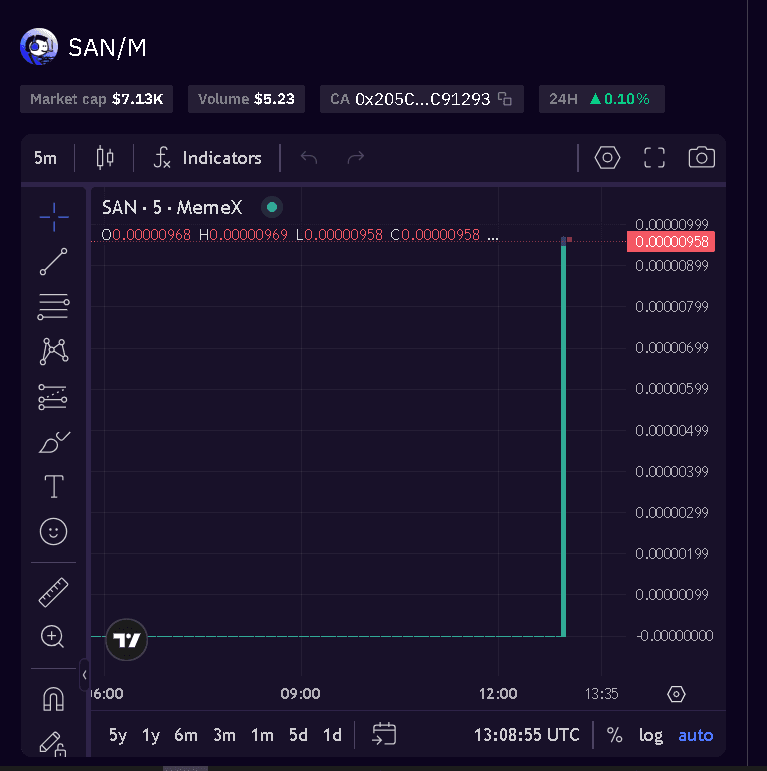Open the candle chart type selector
This screenshot has height=771, width=767.
pos(105,158)
